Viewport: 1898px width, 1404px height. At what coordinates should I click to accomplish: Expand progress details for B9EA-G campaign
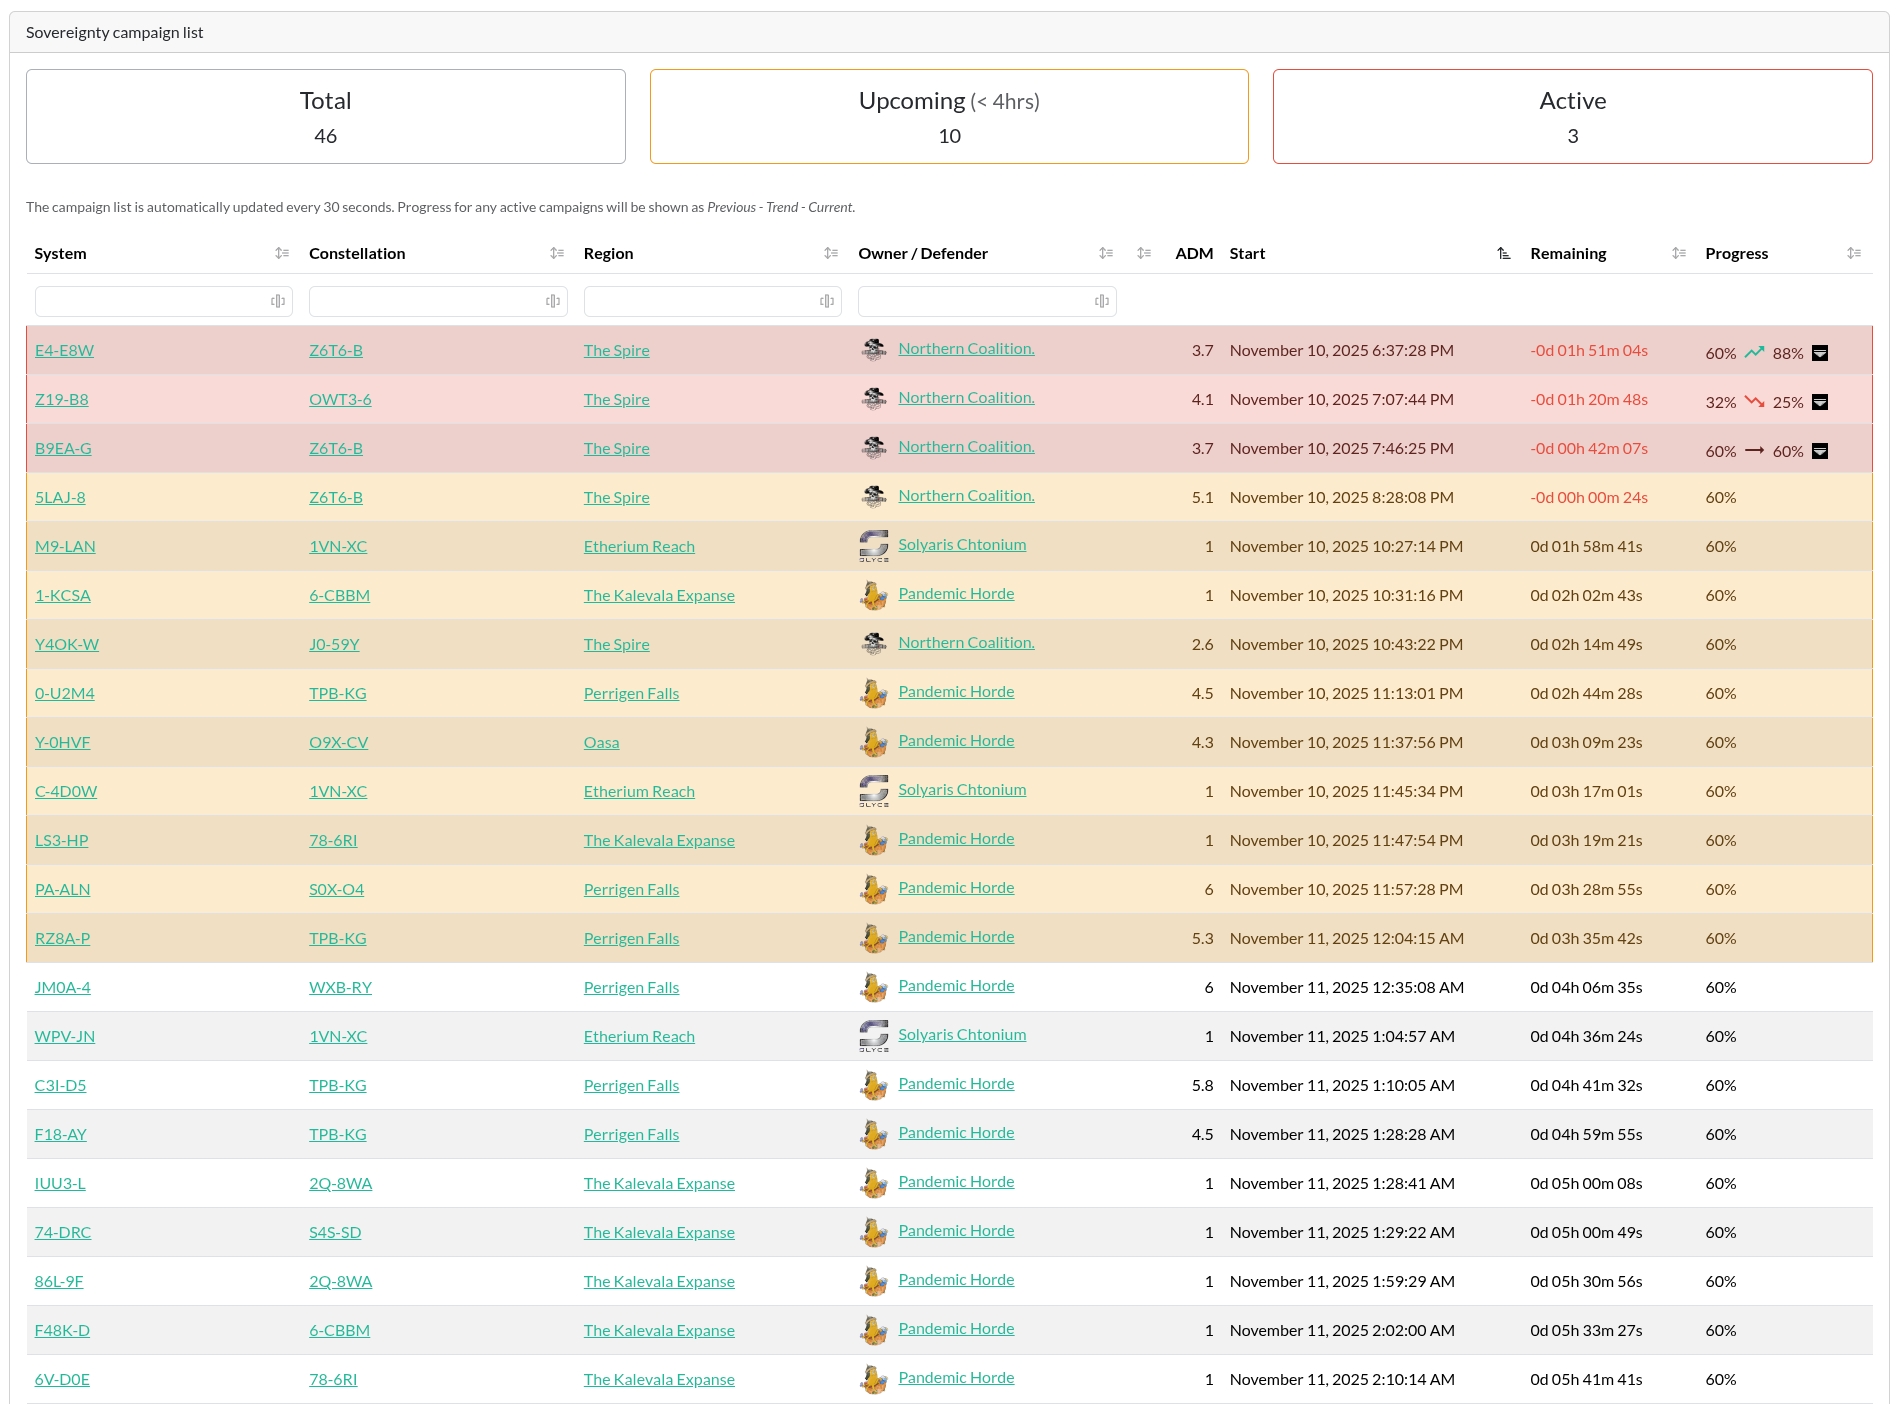coord(1820,451)
